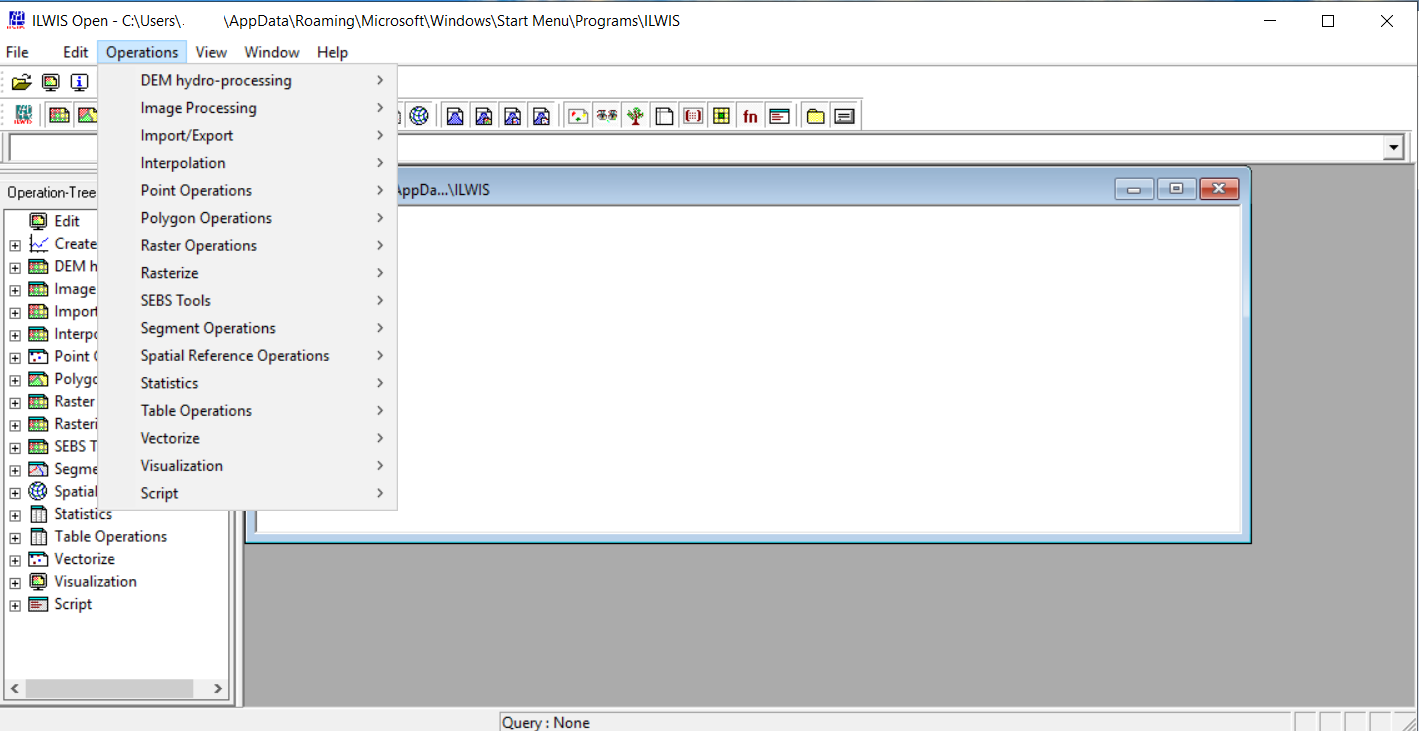Open a map using the Open toolbar icon
The width and height of the screenshot is (1419, 731).
pyautogui.click(x=22, y=82)
